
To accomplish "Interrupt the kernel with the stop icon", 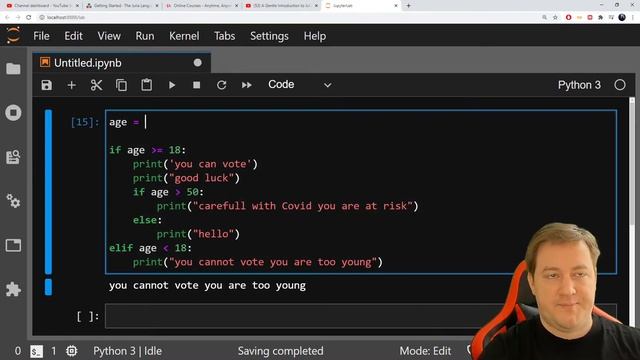I will (x=197, y=85).
